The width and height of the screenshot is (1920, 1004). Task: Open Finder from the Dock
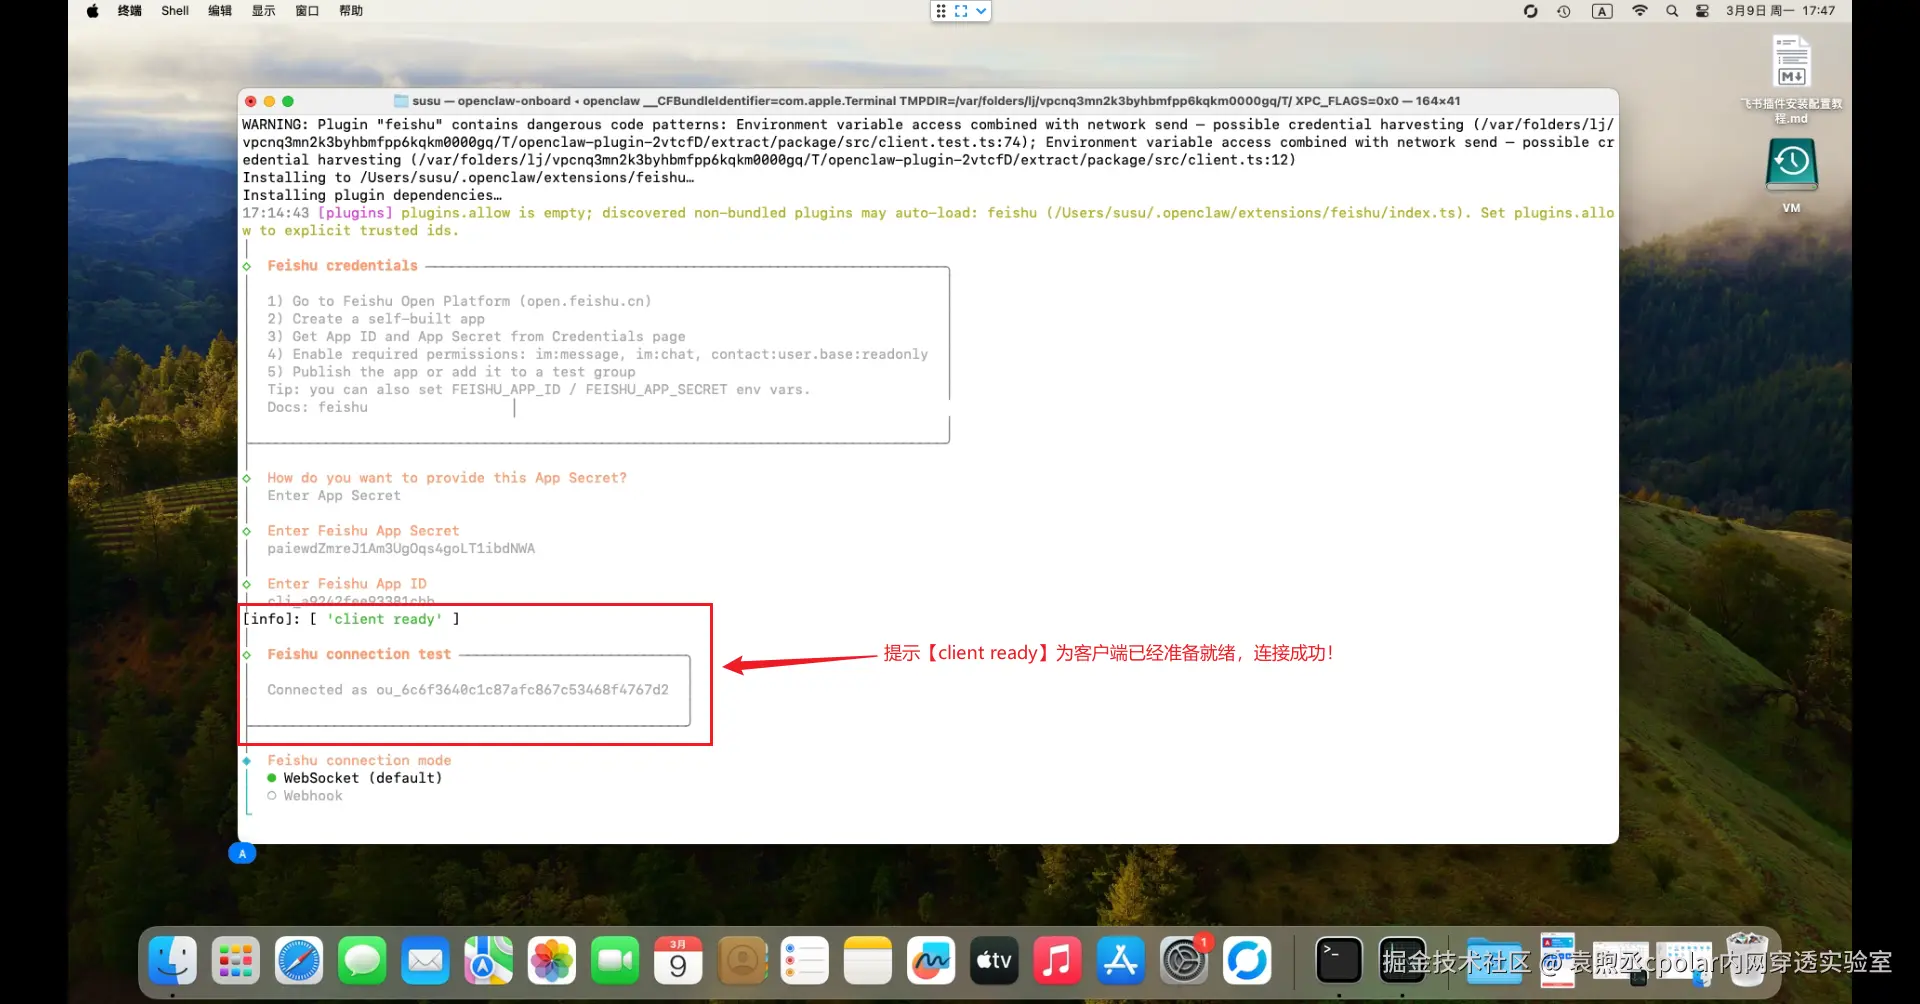pos(172,961)
